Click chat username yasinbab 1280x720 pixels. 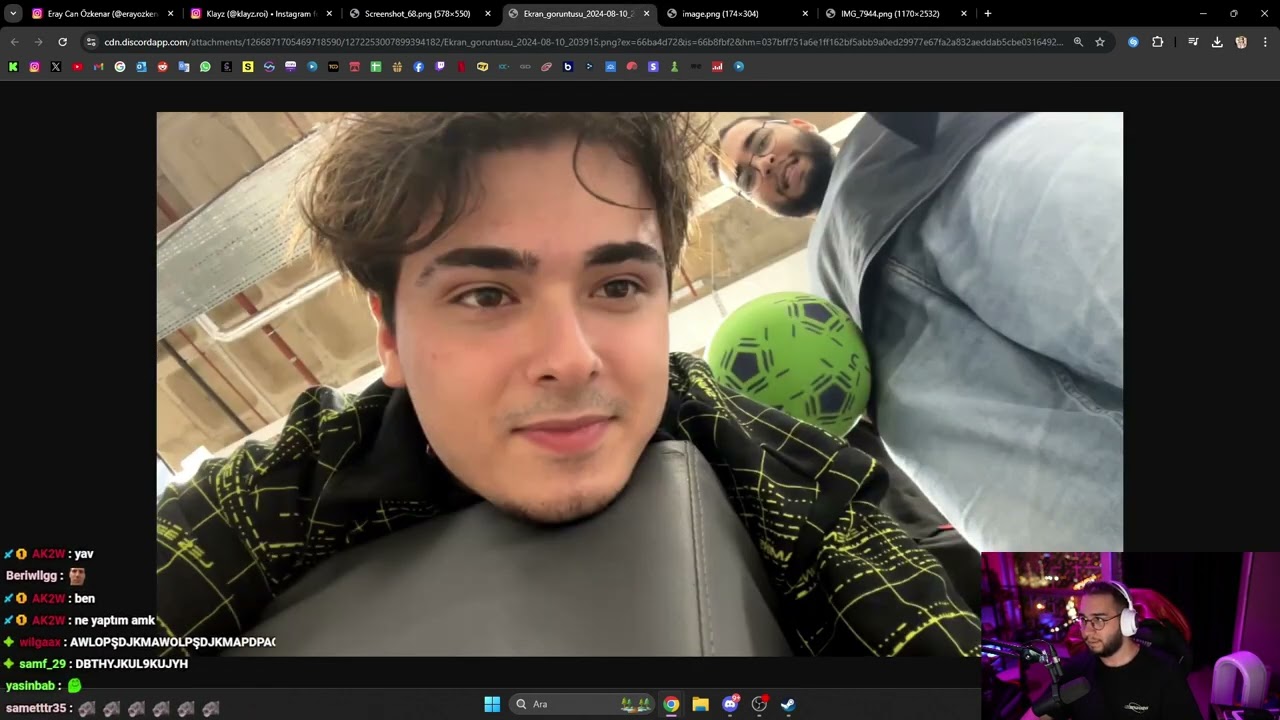pyautogui.click(x=32, y=686)
